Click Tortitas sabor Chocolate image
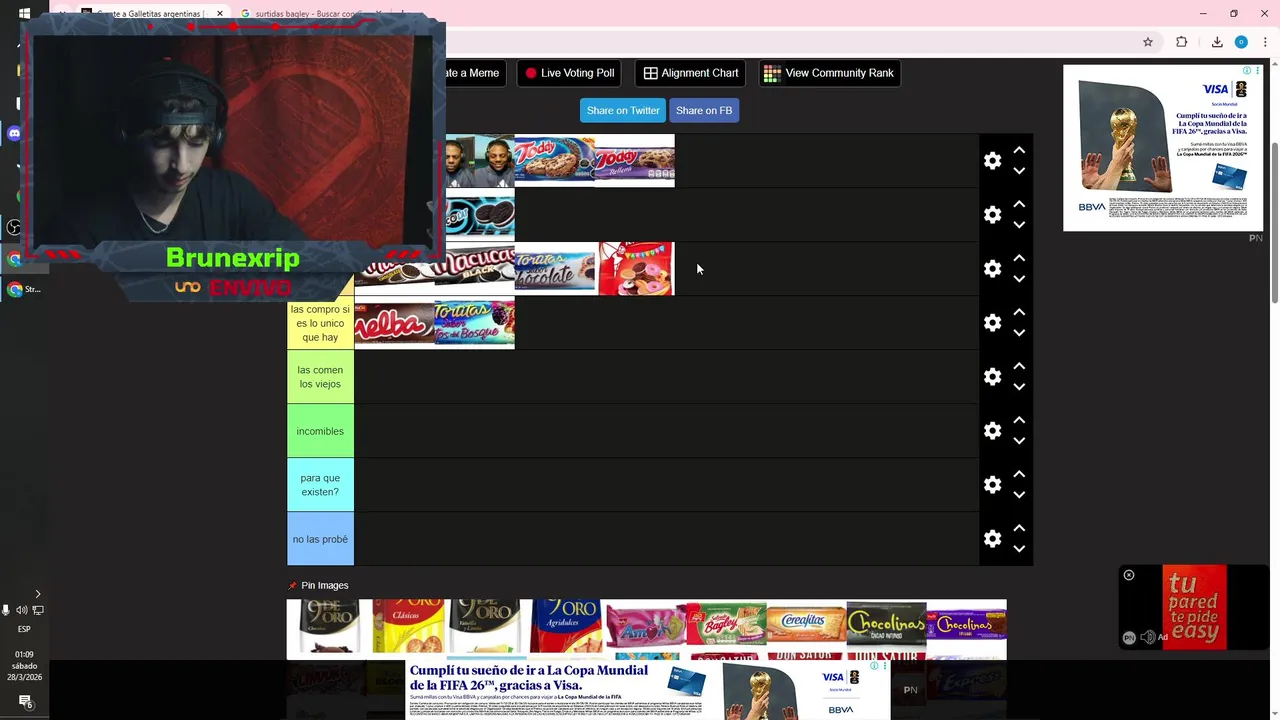1280x720 pixels. pyautogui.click(x=555, y=269)
